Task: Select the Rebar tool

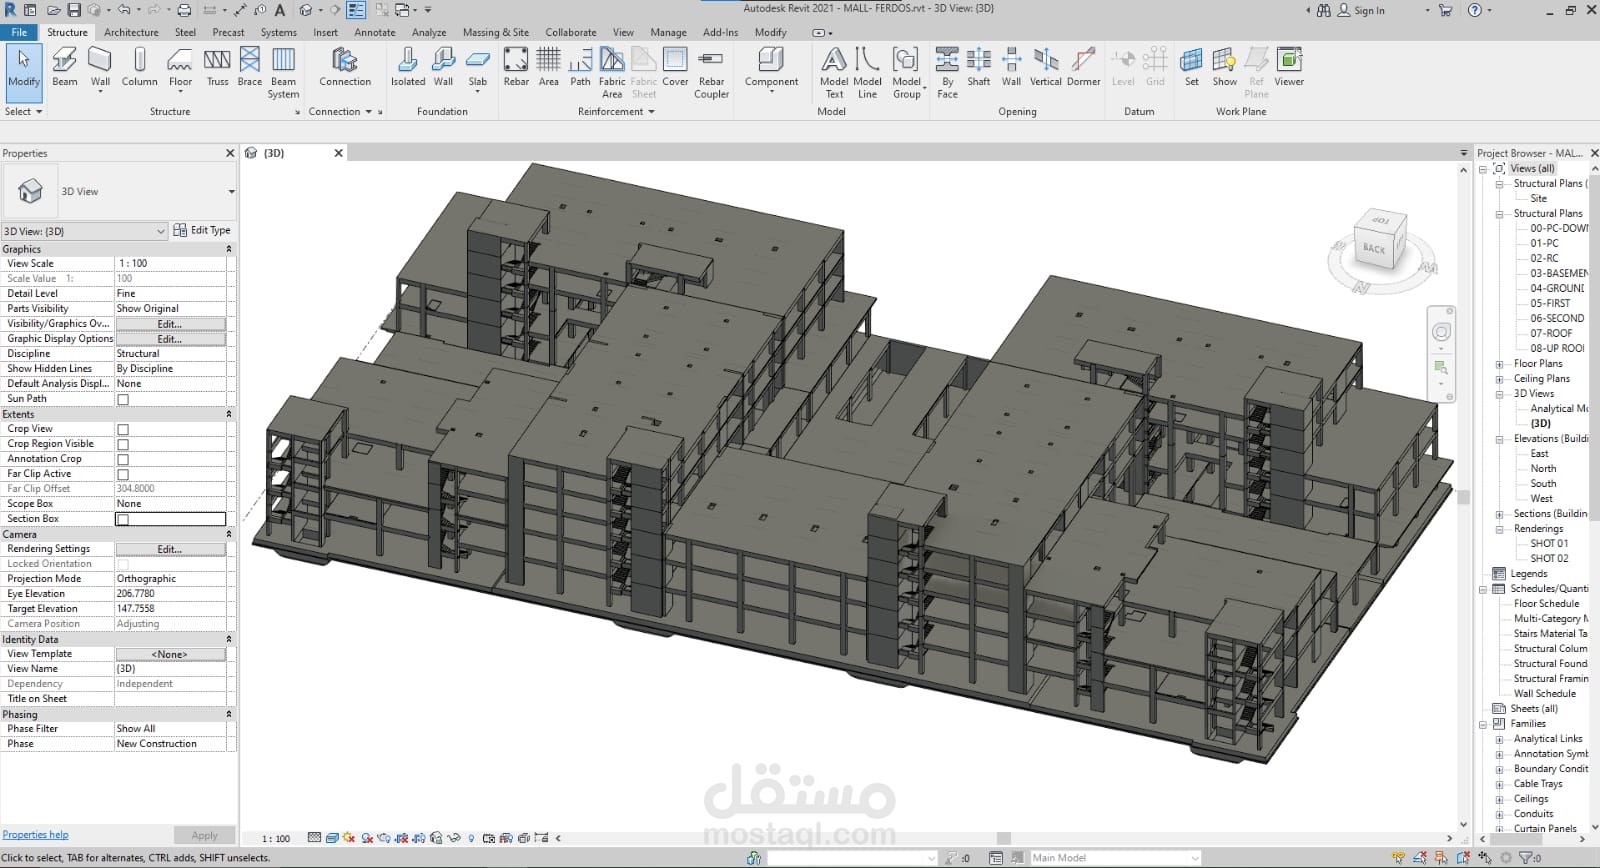Action: pos(516,68)
